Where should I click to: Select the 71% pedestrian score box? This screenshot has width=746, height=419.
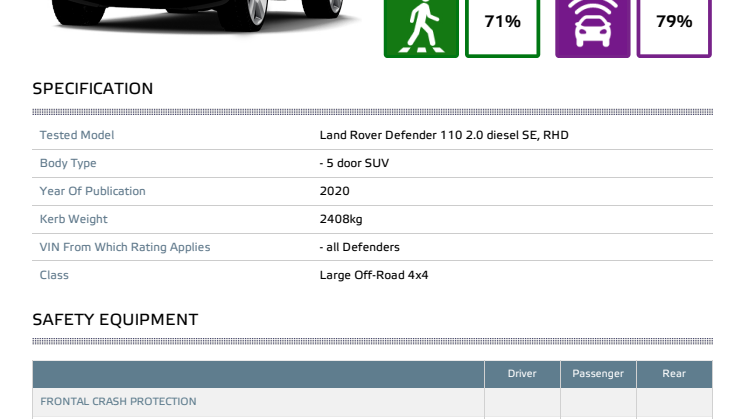502,29
